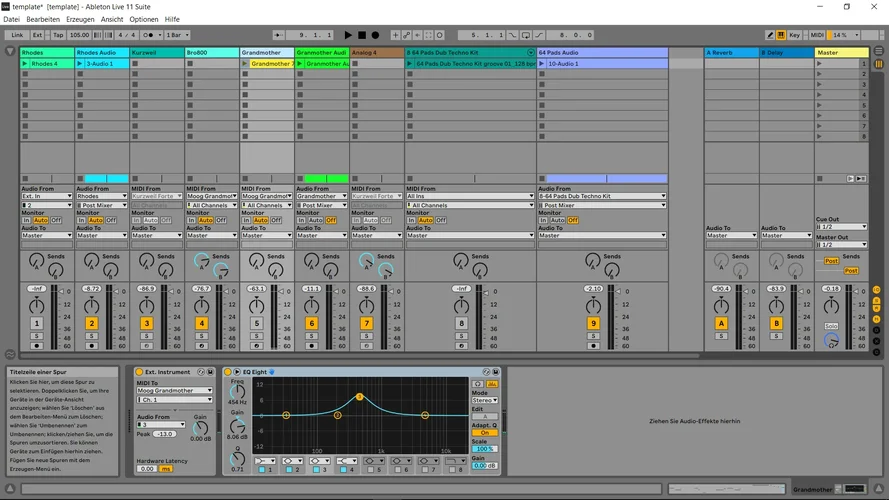889x500 pixels.
Task: Open the quantization 1 Bar dropdown
Action: click(177, 35)
